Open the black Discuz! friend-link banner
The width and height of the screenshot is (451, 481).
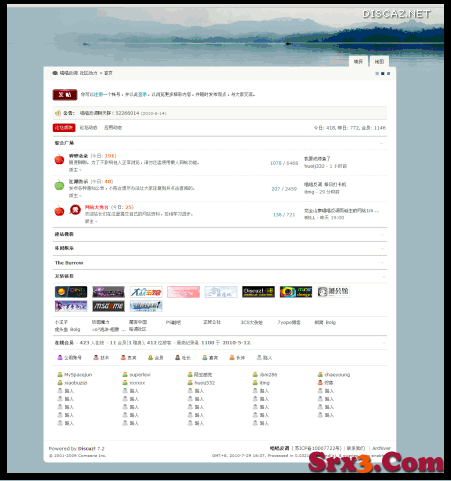click(258, 292)
